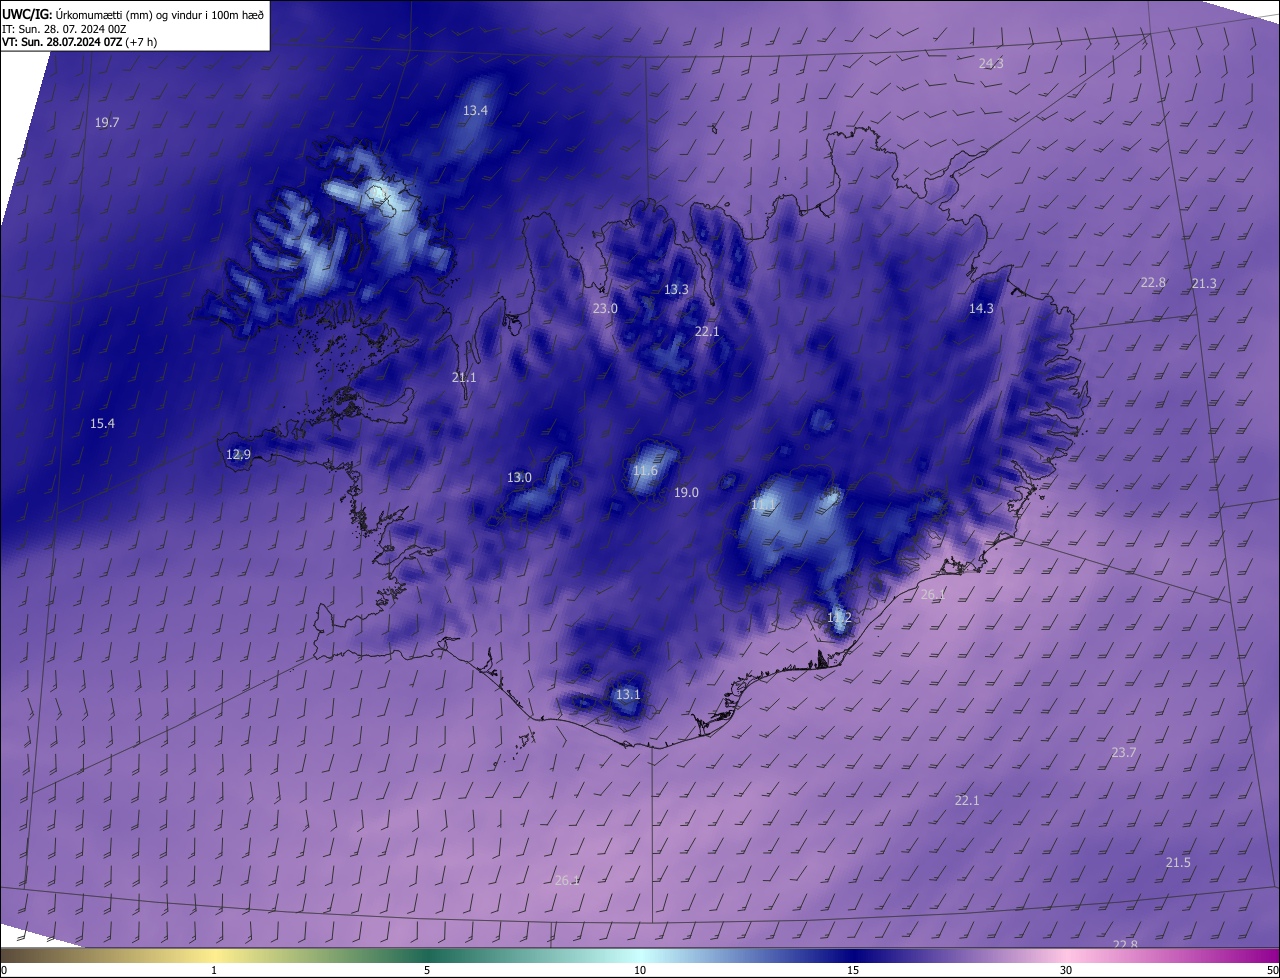
Task: Click the 13.0 value label
Action: coord(519,477)
